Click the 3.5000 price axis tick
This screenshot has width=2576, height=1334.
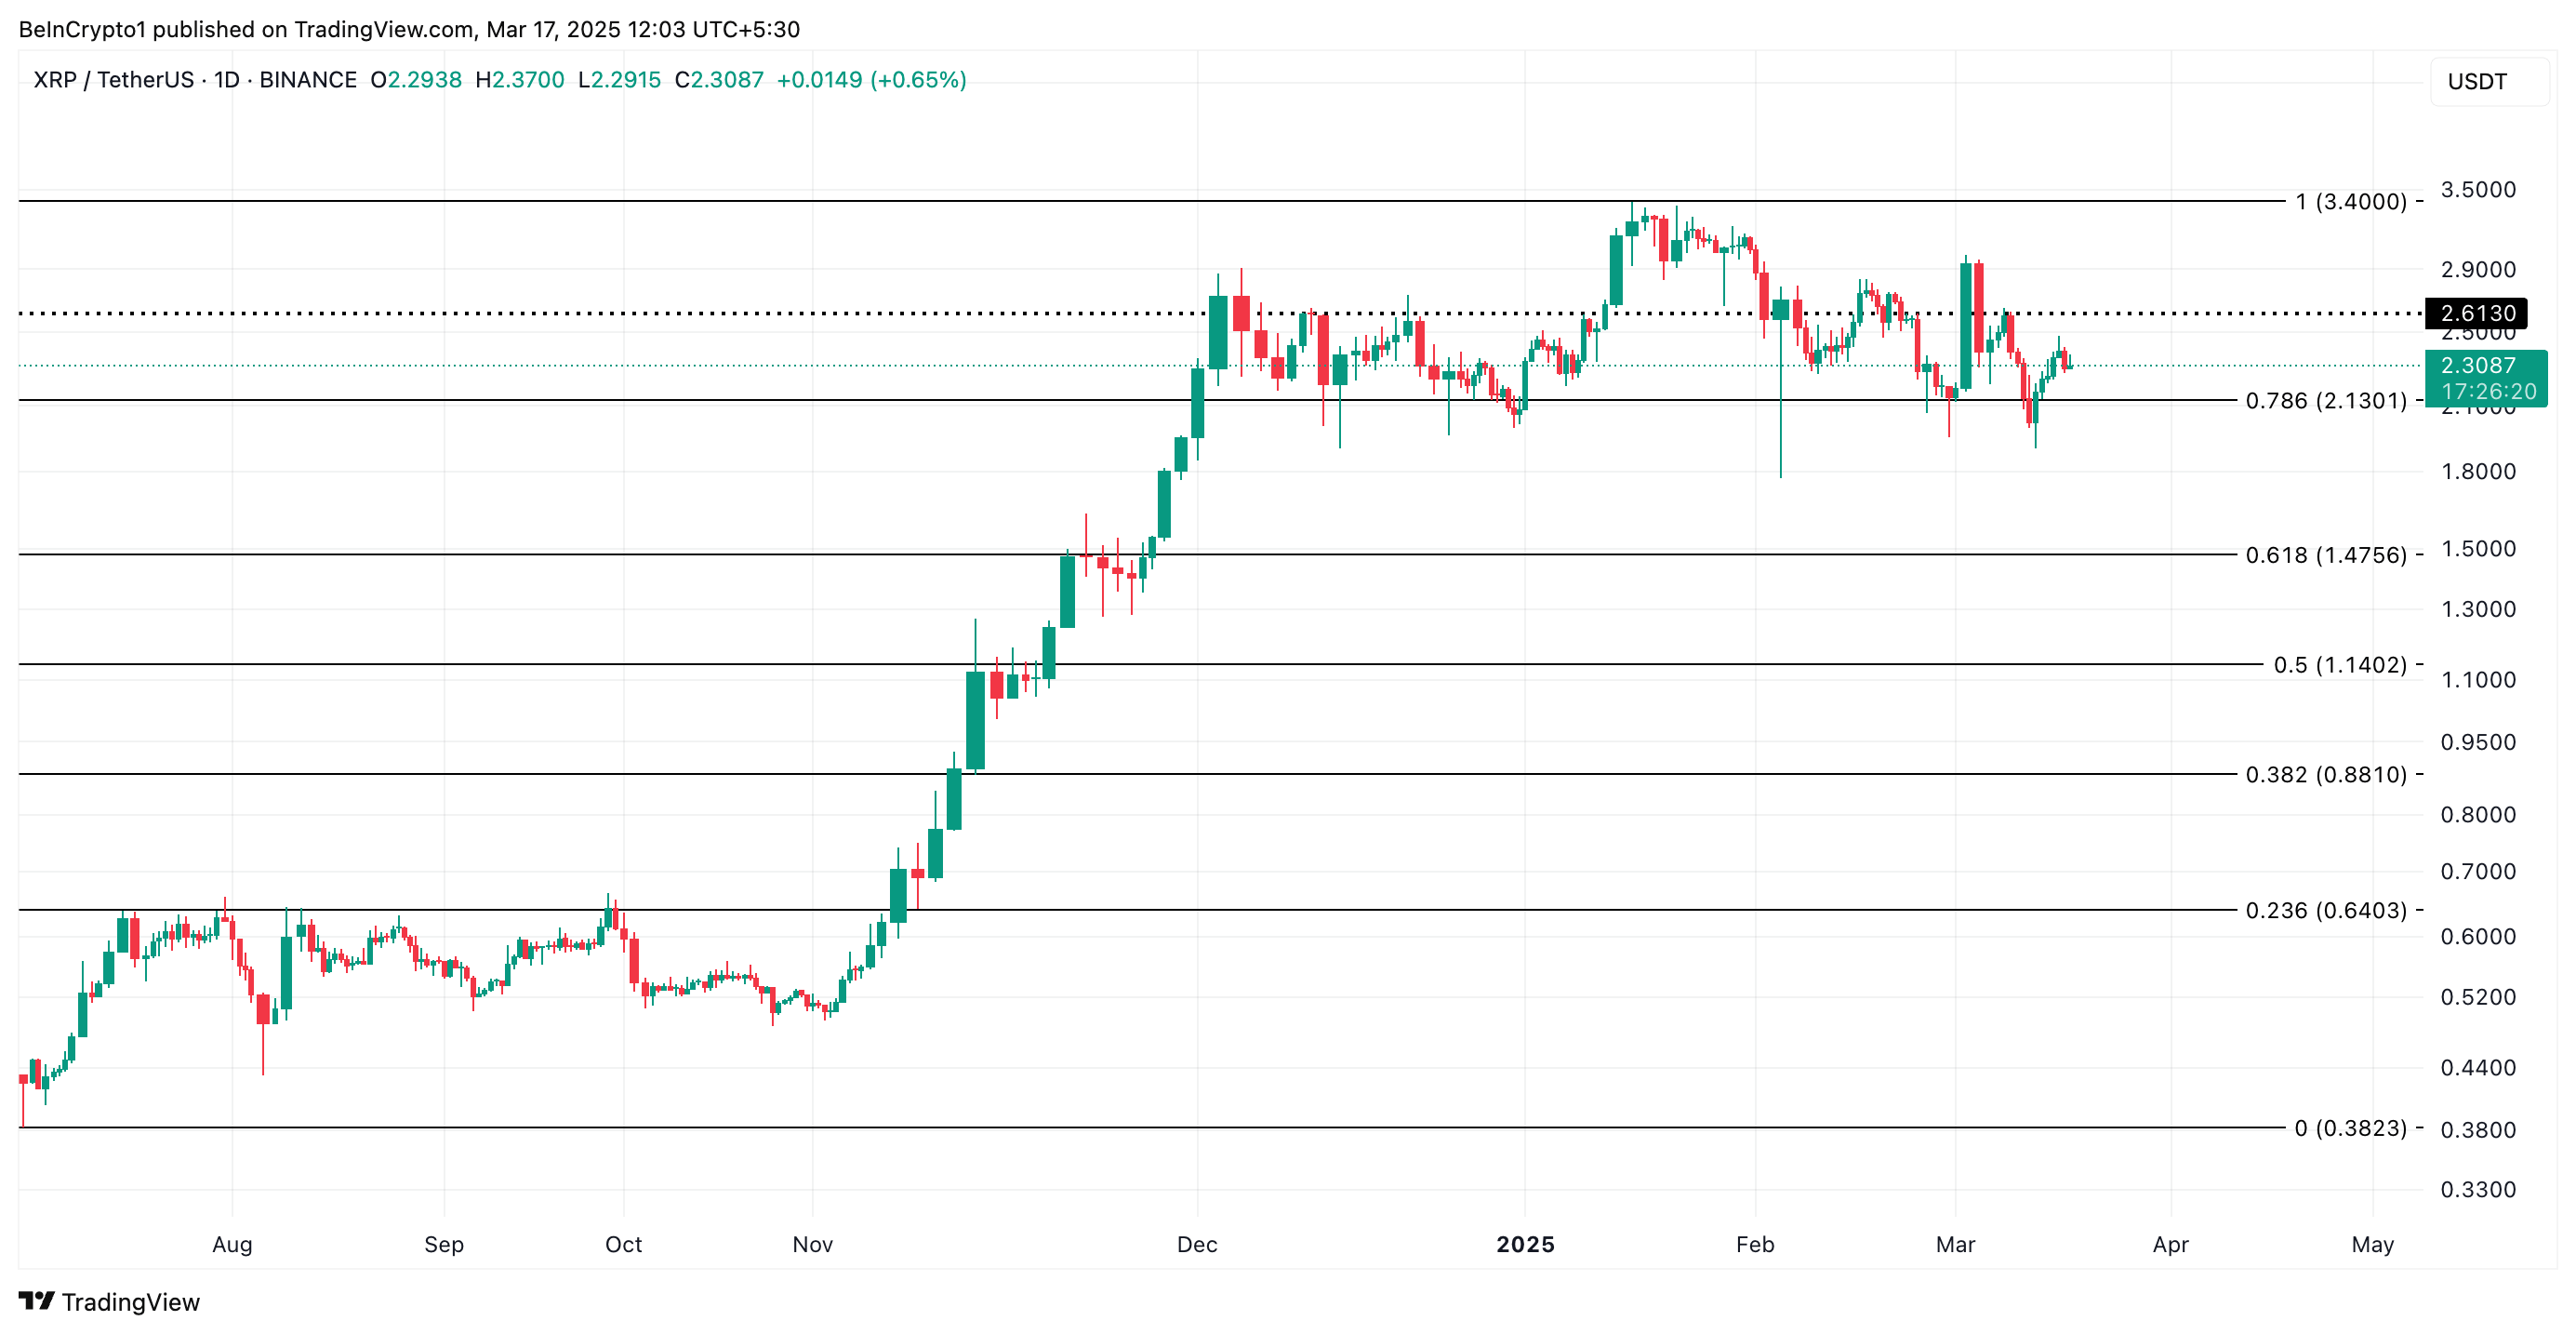coord(2478,190)
